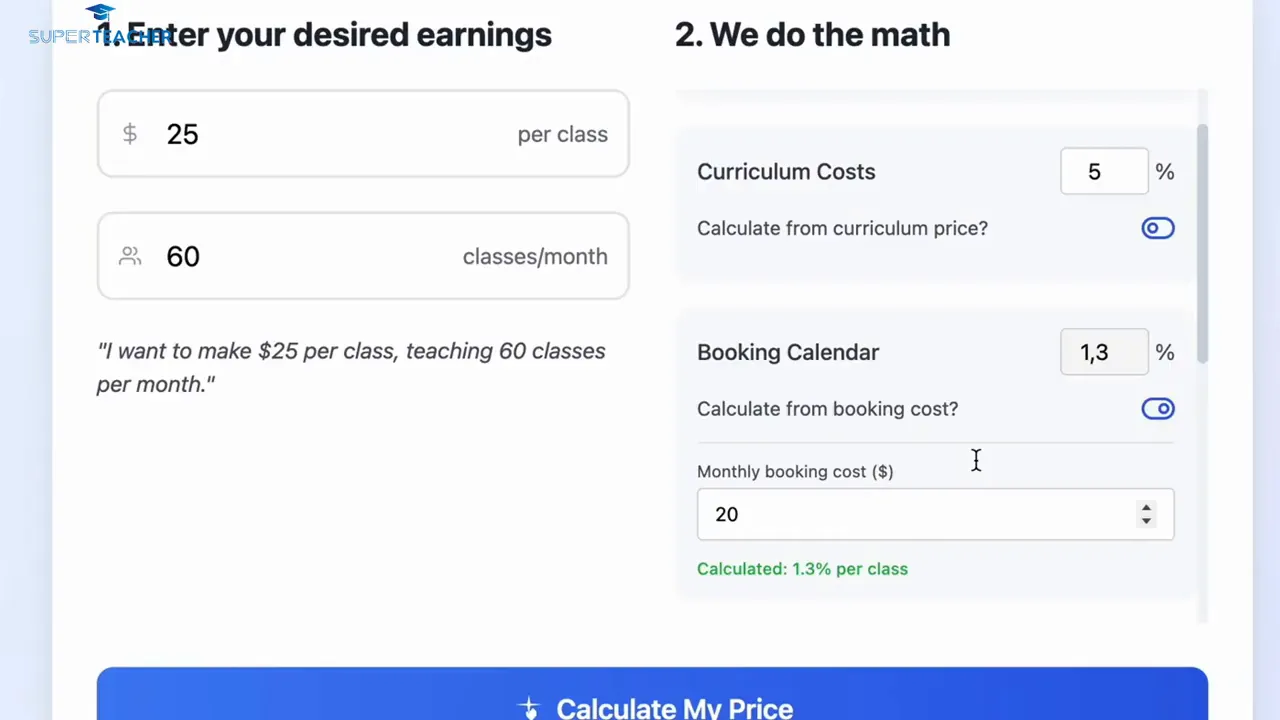
Task: Click the people icon in classes field
Action: click(130, 256)
